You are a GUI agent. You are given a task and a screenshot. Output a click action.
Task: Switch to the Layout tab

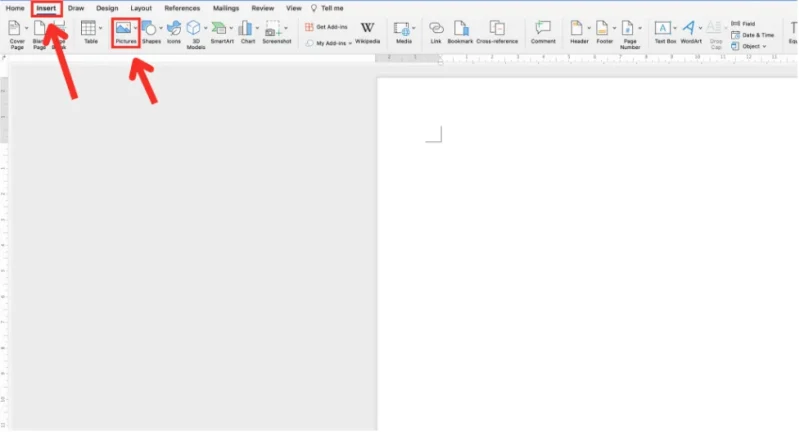click(141, 7)
